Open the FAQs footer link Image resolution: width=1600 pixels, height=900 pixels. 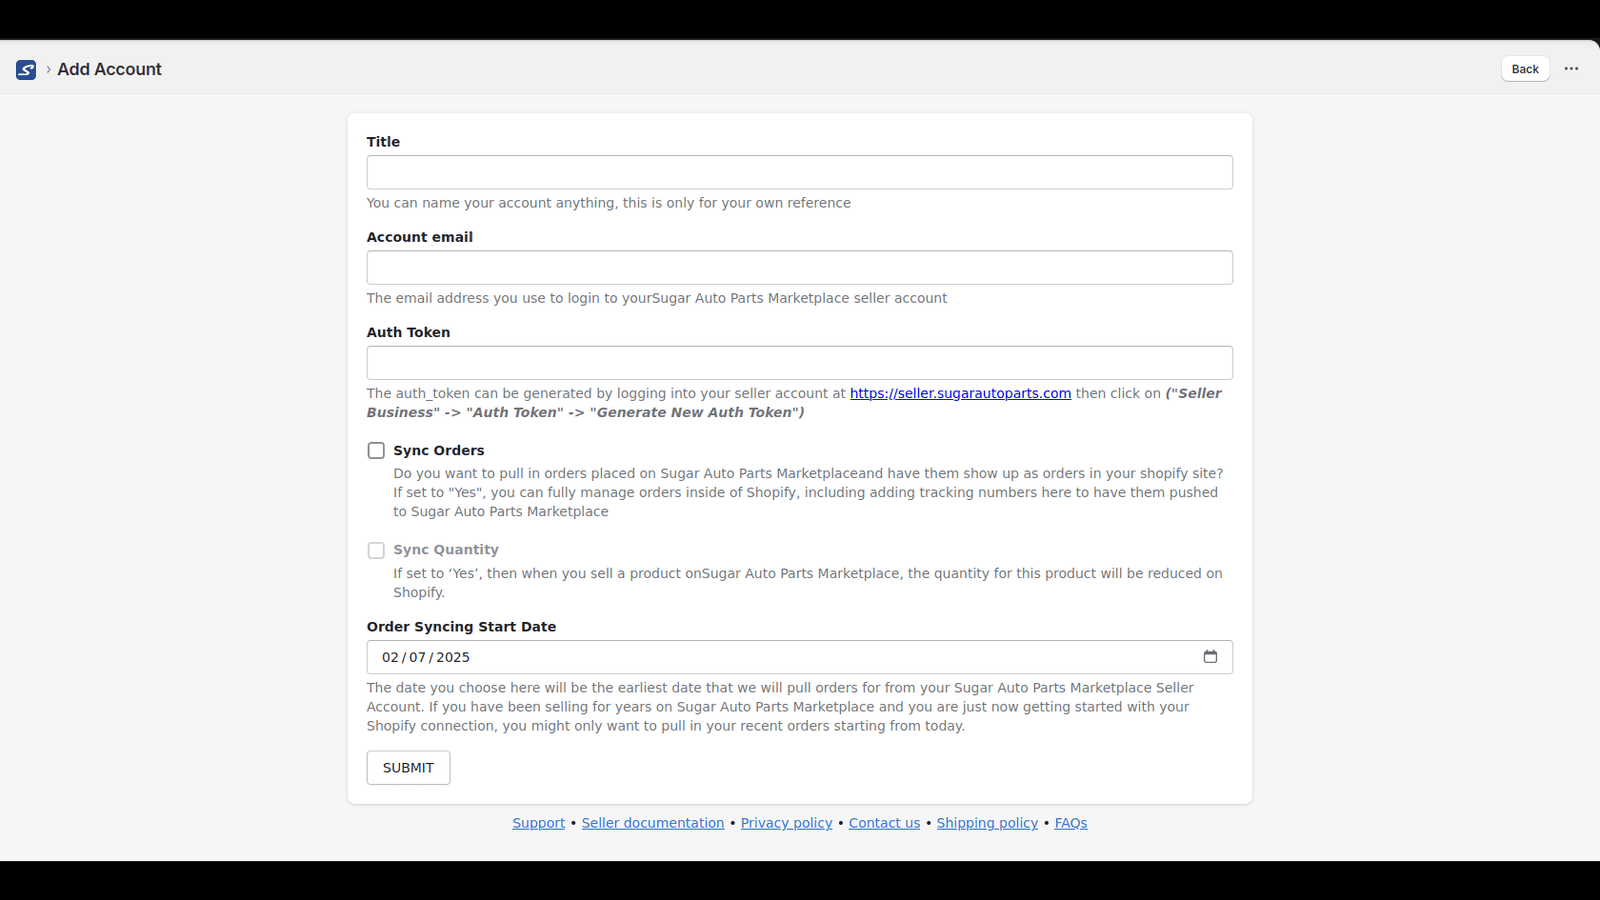(x=1071, y=823)
